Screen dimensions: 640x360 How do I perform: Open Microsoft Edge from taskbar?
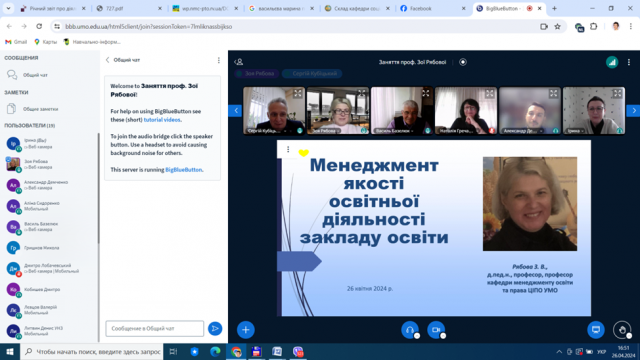(x=215, y=351)
